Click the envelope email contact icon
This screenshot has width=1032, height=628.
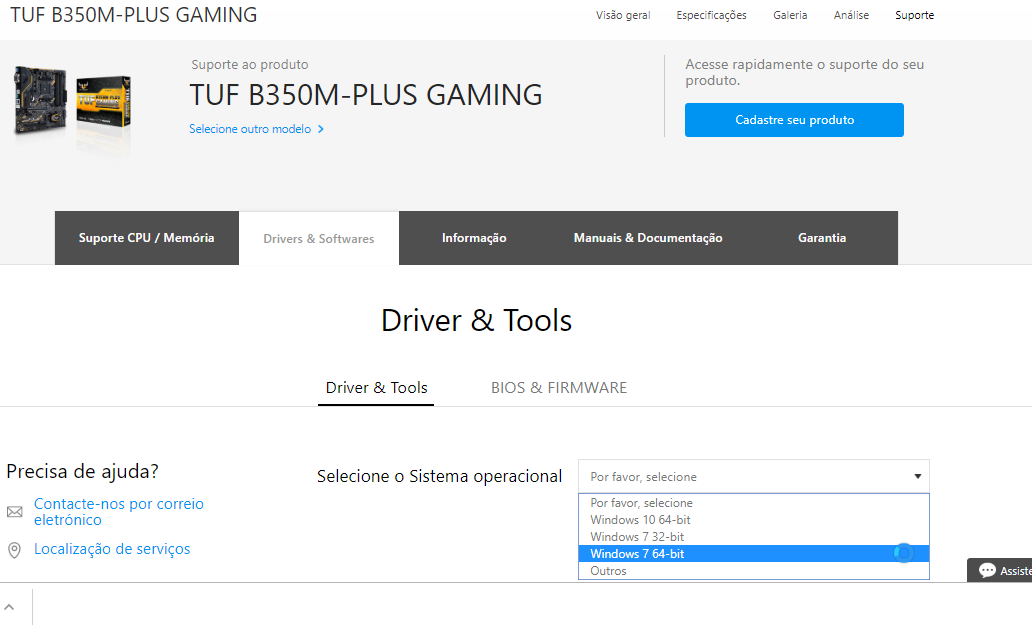14,512
